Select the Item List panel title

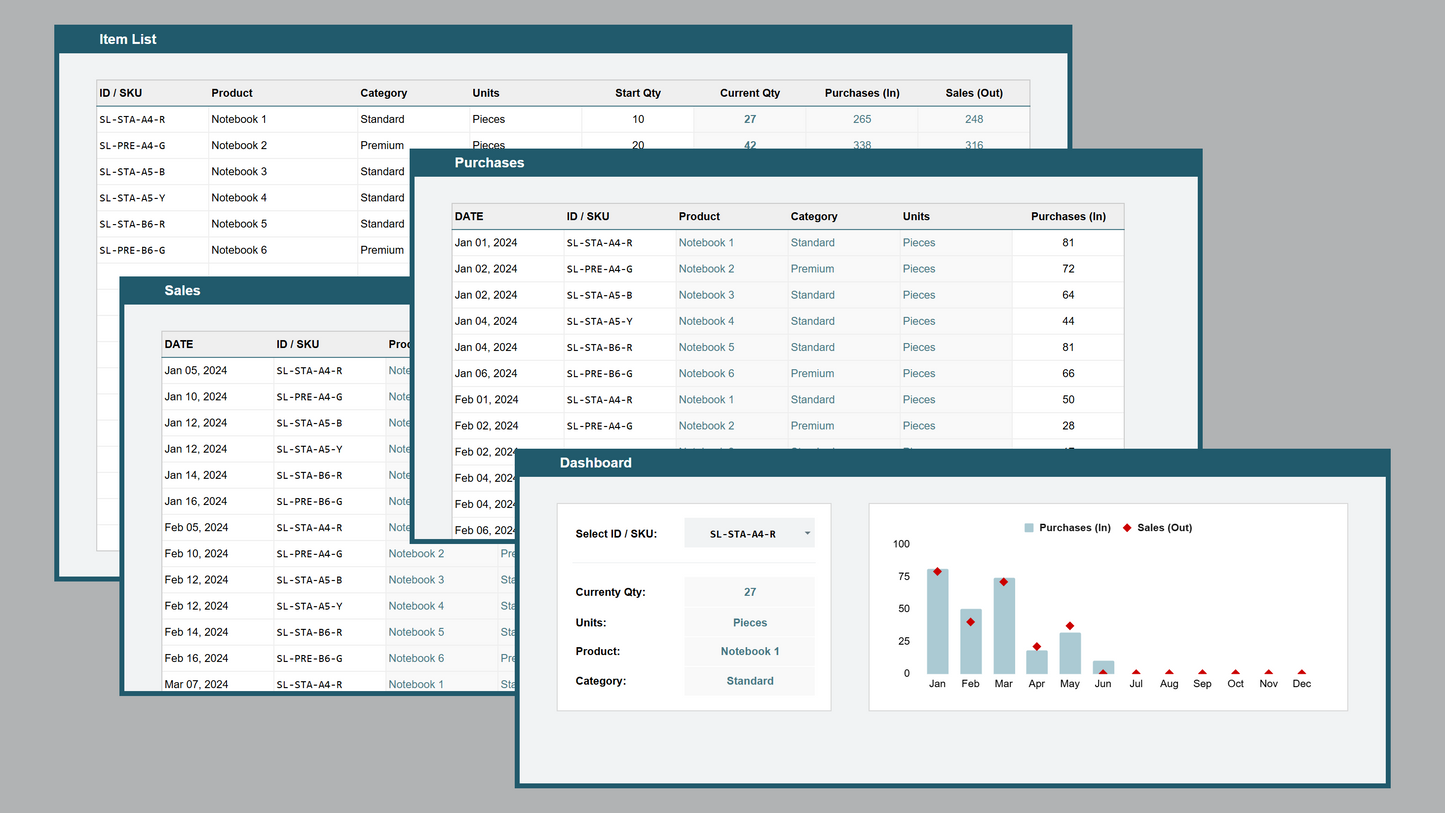(128, 40)
